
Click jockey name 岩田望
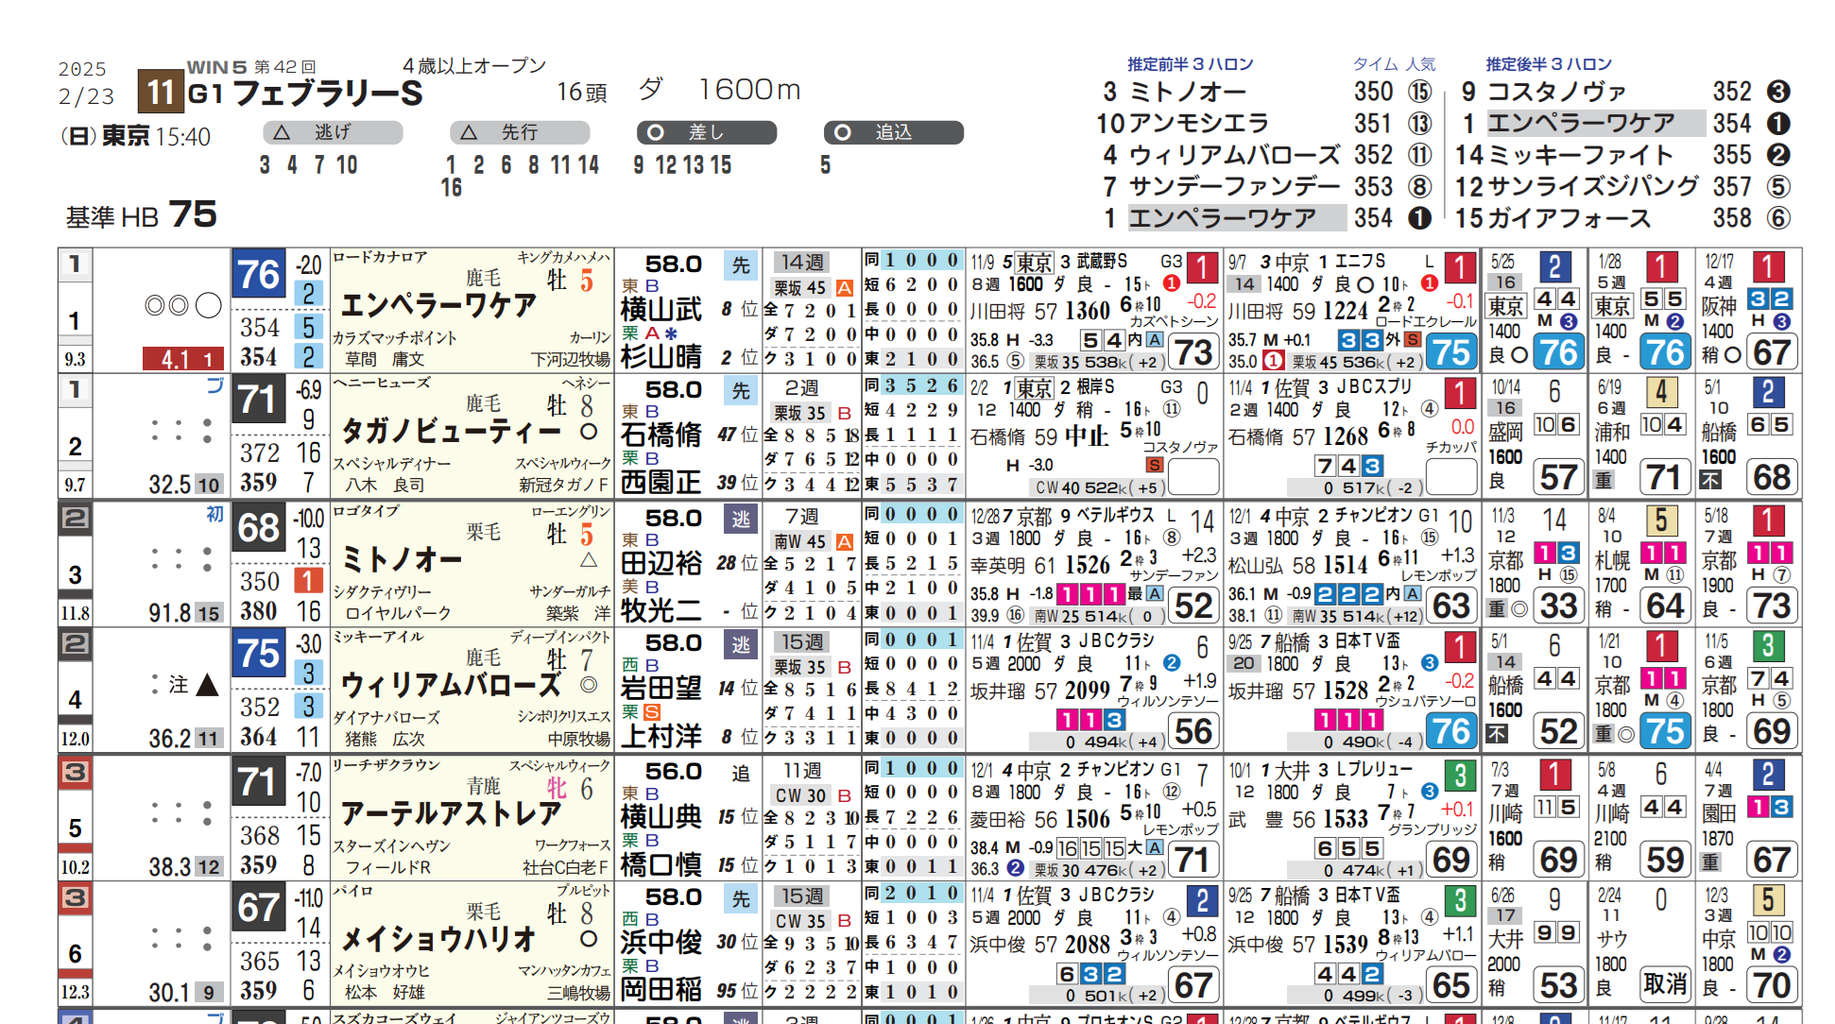661,690
